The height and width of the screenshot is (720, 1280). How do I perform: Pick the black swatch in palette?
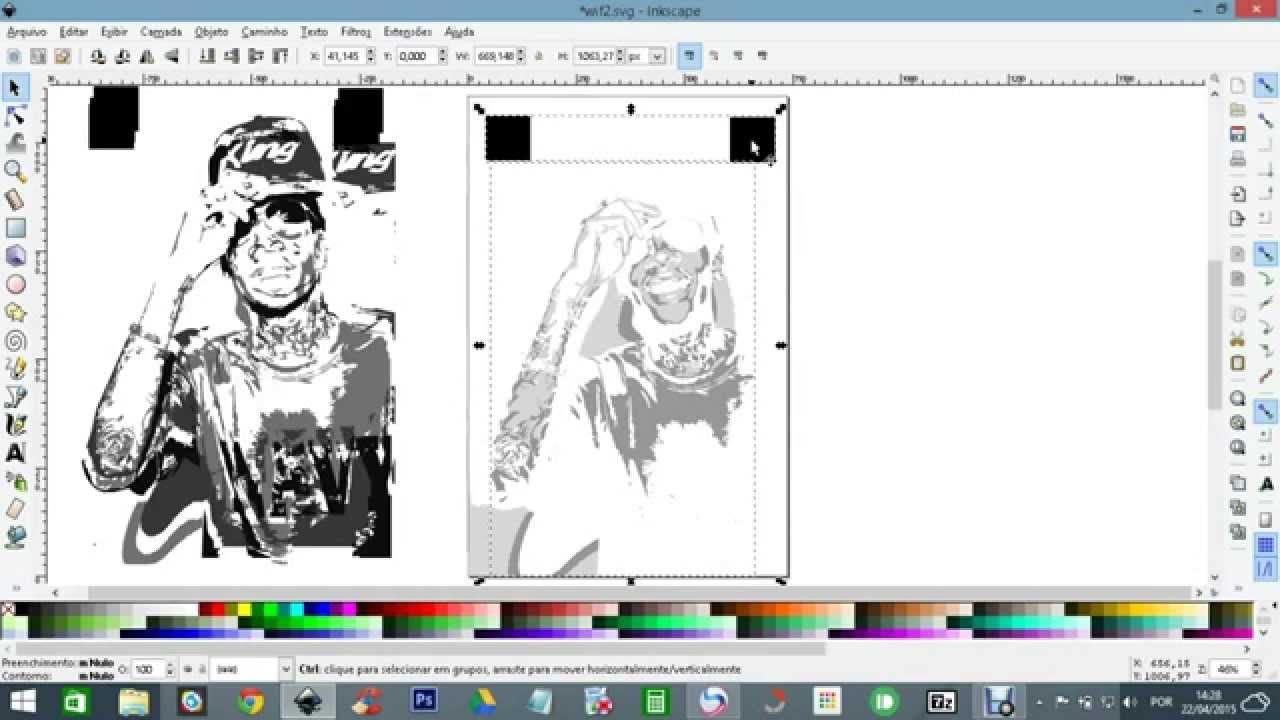21,609
